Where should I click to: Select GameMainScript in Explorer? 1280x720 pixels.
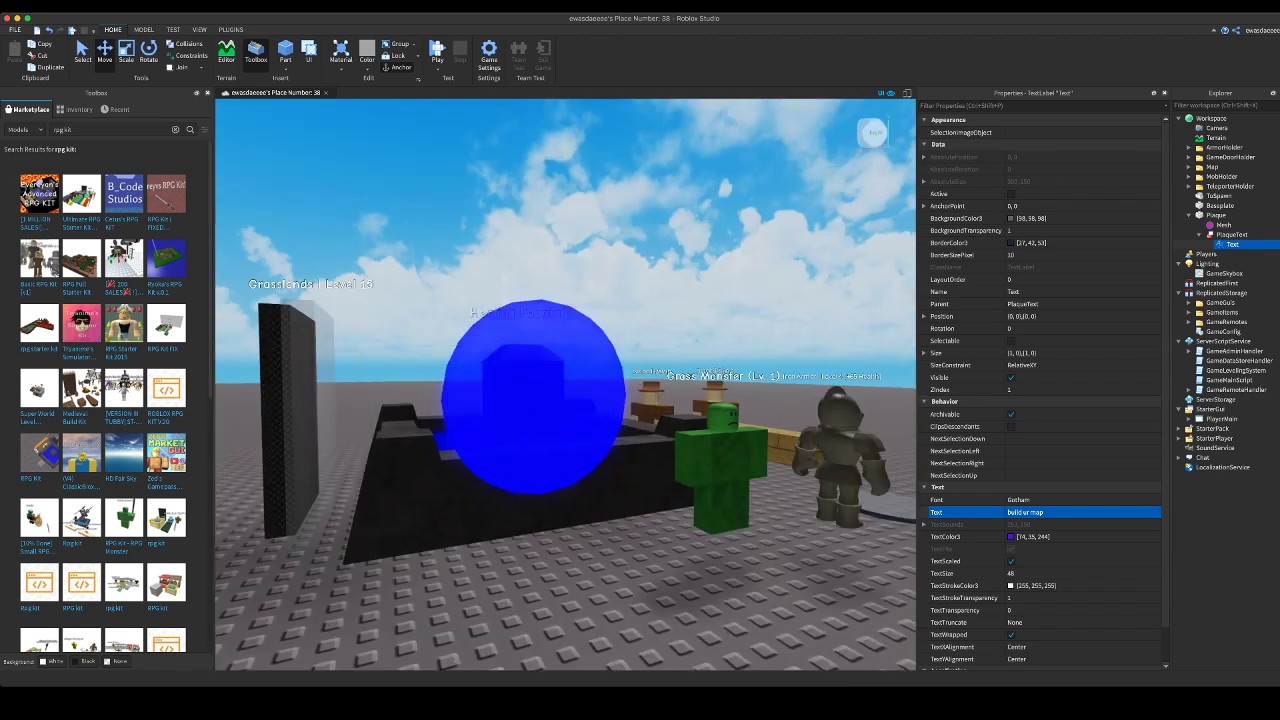1229,380
